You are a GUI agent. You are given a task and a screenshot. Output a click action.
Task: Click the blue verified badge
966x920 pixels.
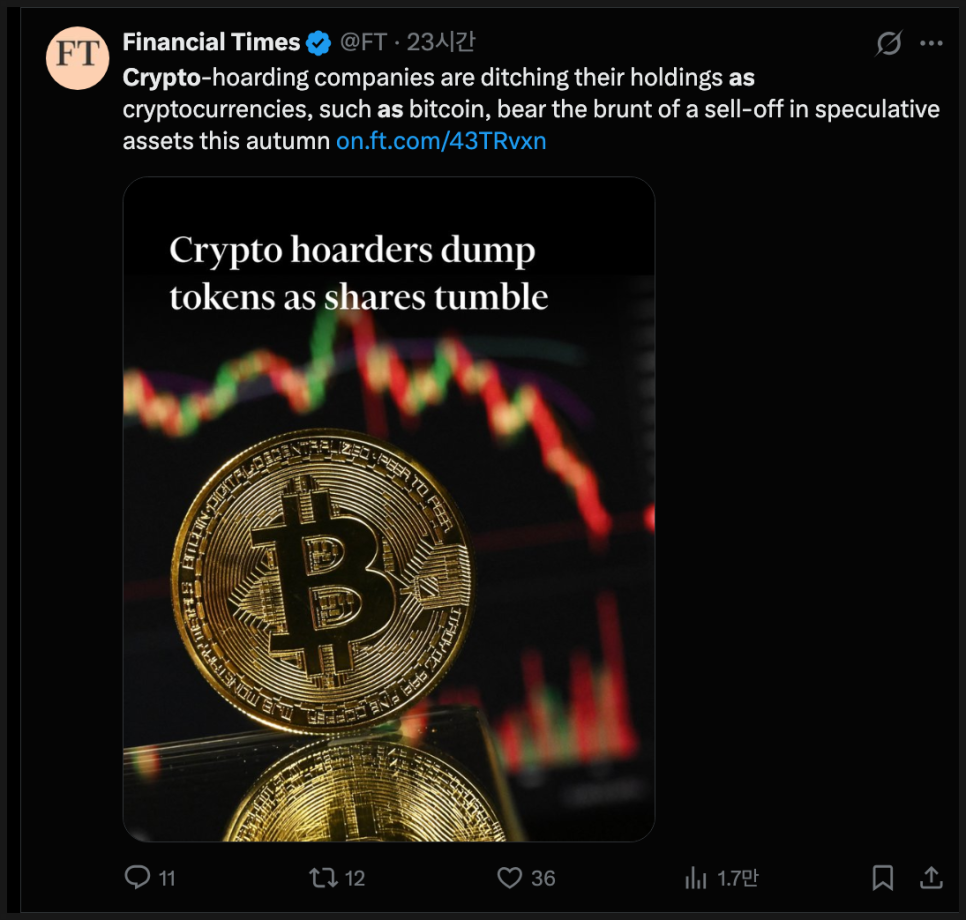click(x=319, y=42)
